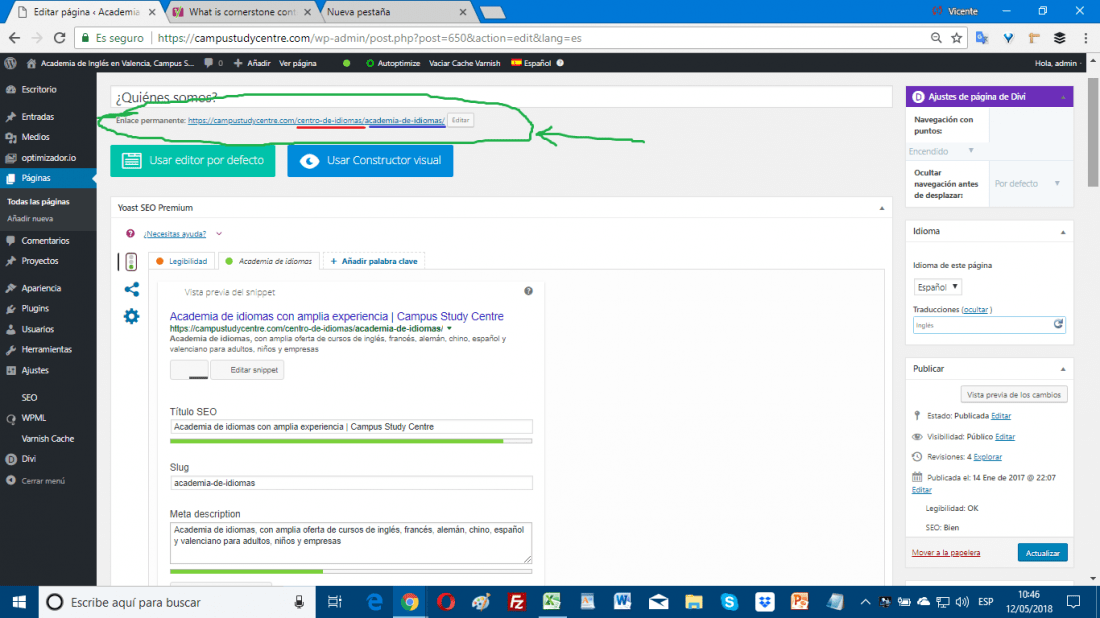The image size is (1100, 618).
Task: Reload the page in Chrome
Action: tap(60, 38)
